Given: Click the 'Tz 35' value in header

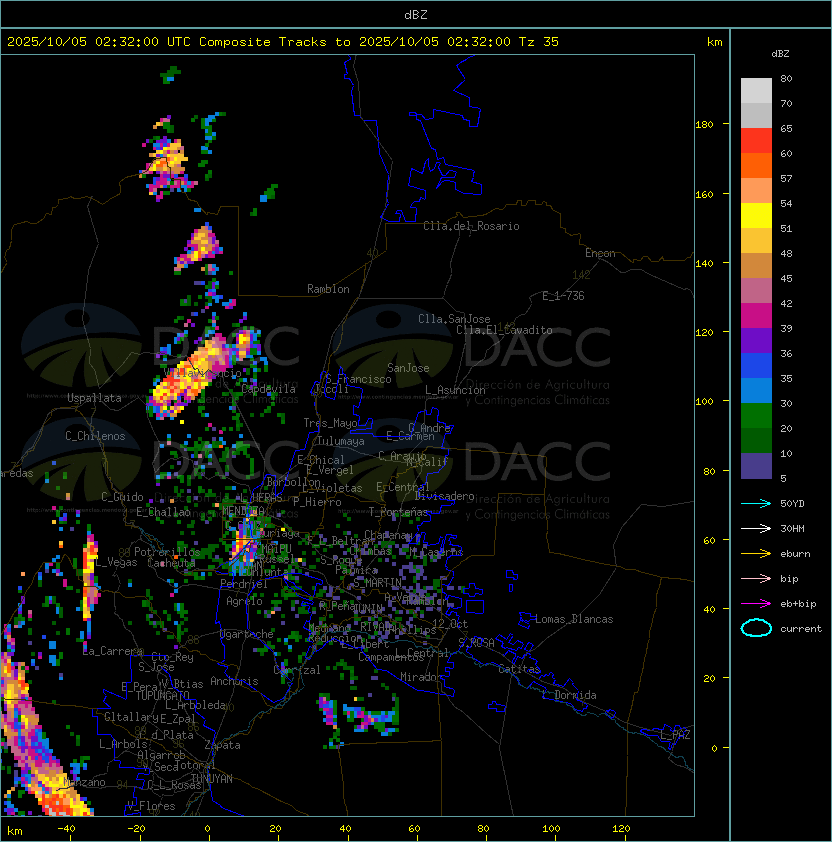Looking at the screenshot, I should click(x=539, y=42).
